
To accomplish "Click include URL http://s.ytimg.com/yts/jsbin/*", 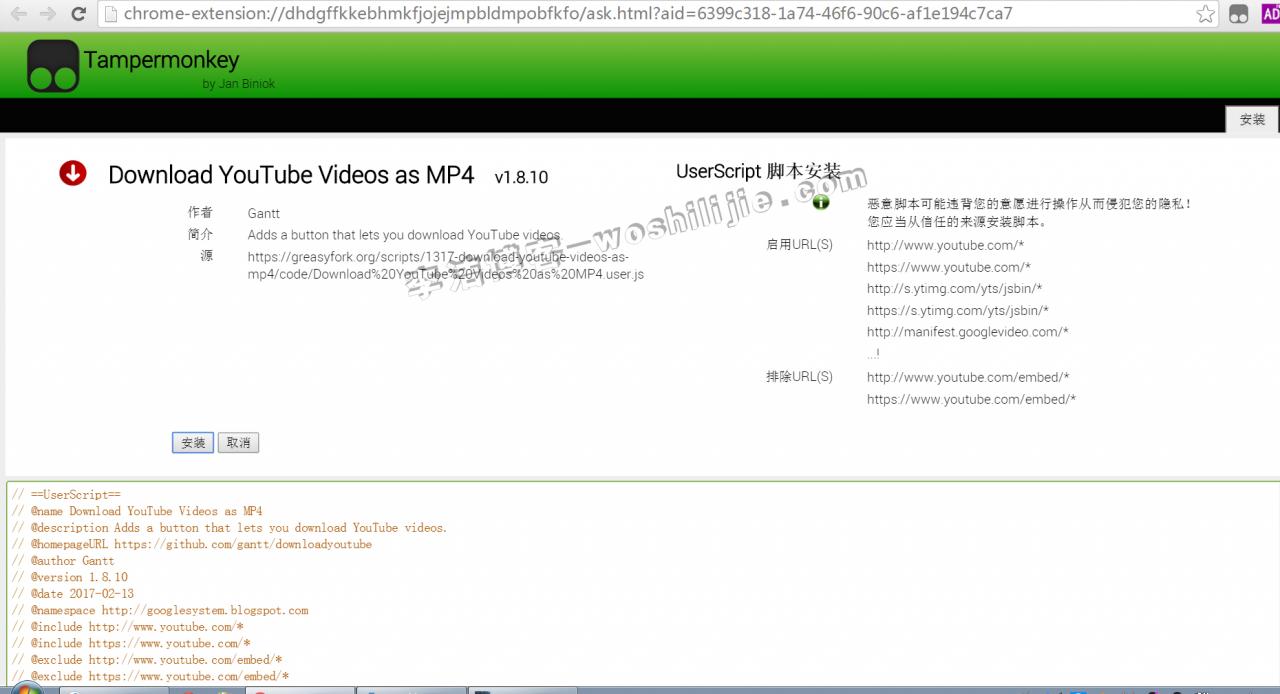I will pyautogui.click(x=954, y=289).
